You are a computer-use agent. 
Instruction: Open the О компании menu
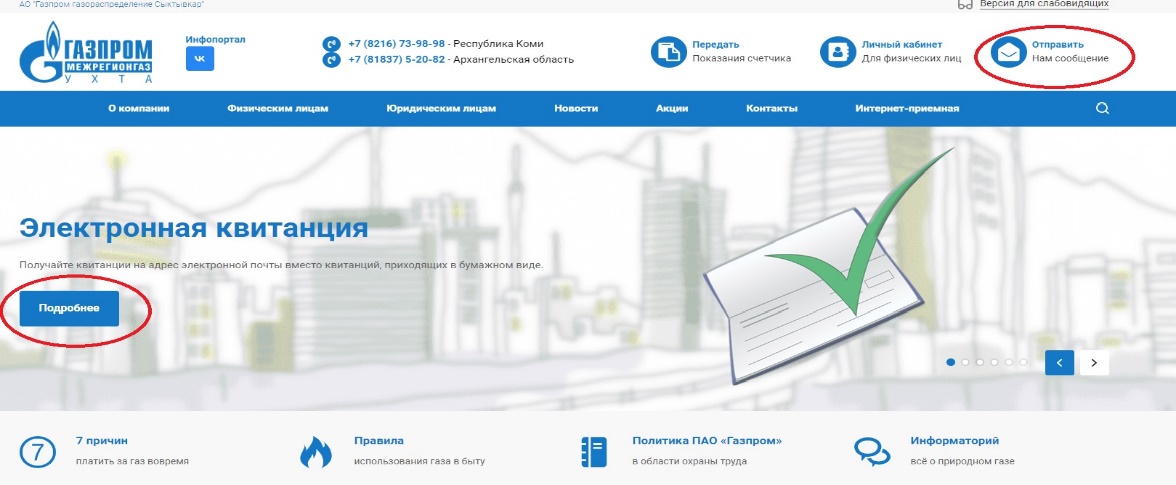click(x=139, y=109)
